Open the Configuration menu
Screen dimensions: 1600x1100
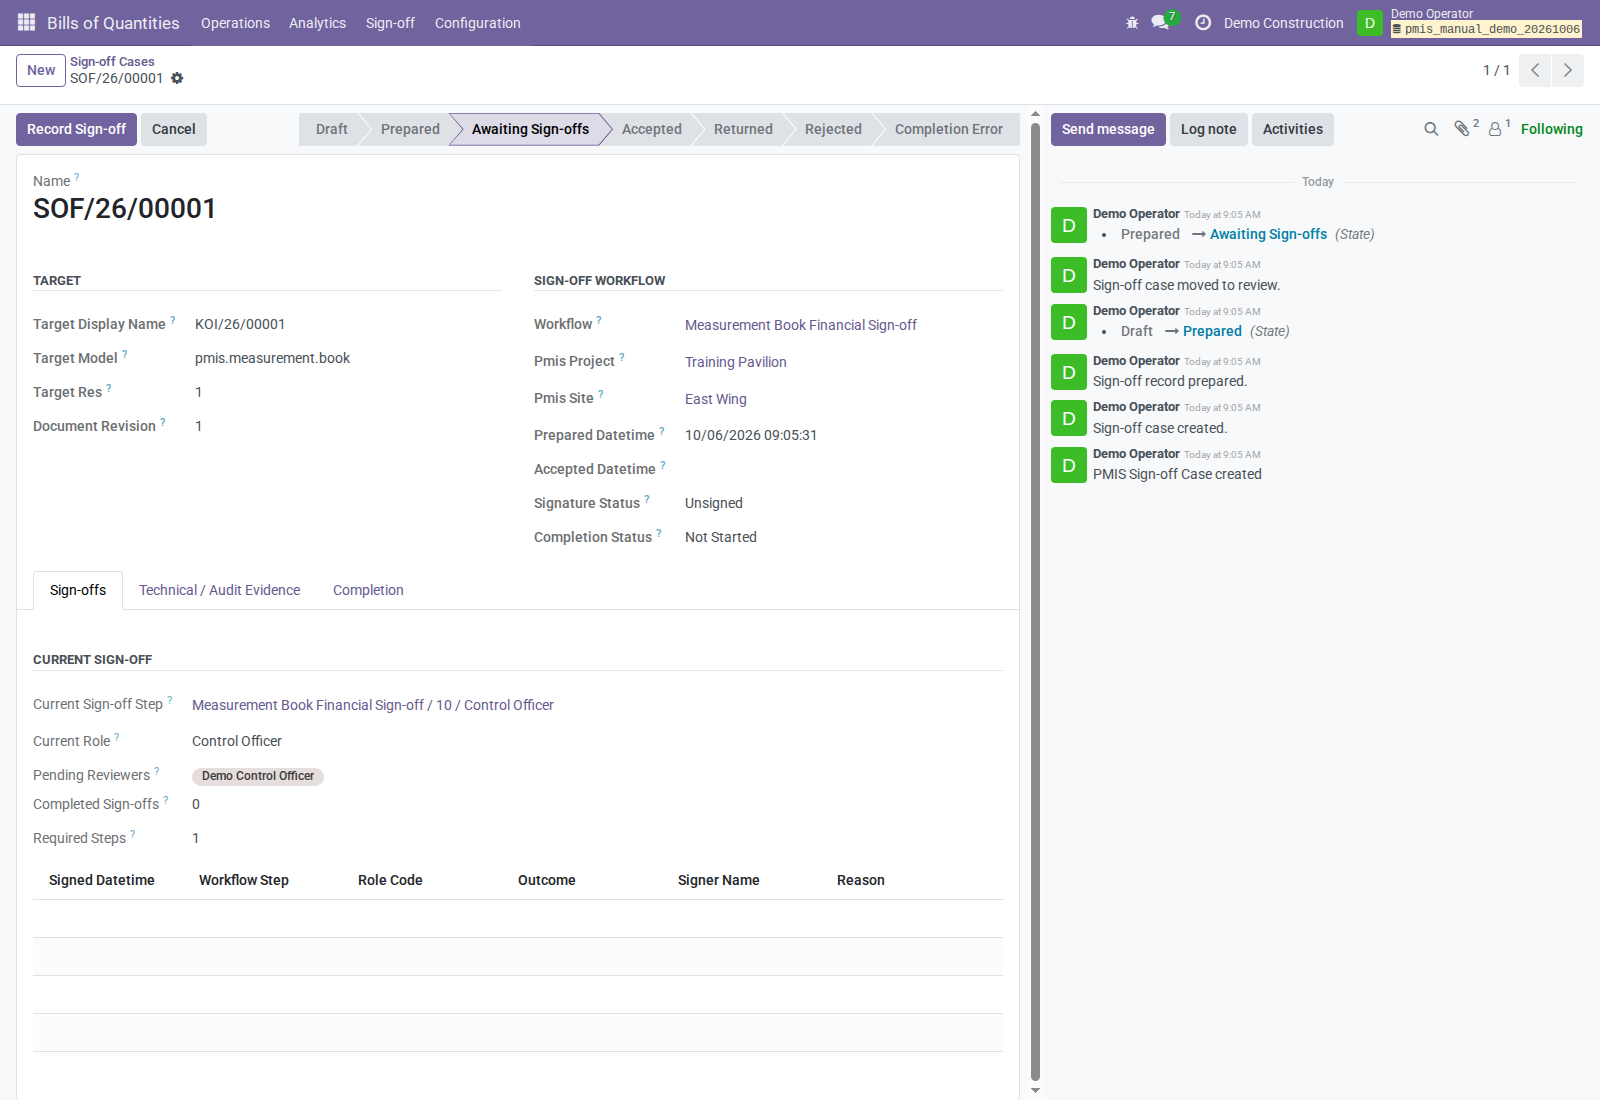477,23
